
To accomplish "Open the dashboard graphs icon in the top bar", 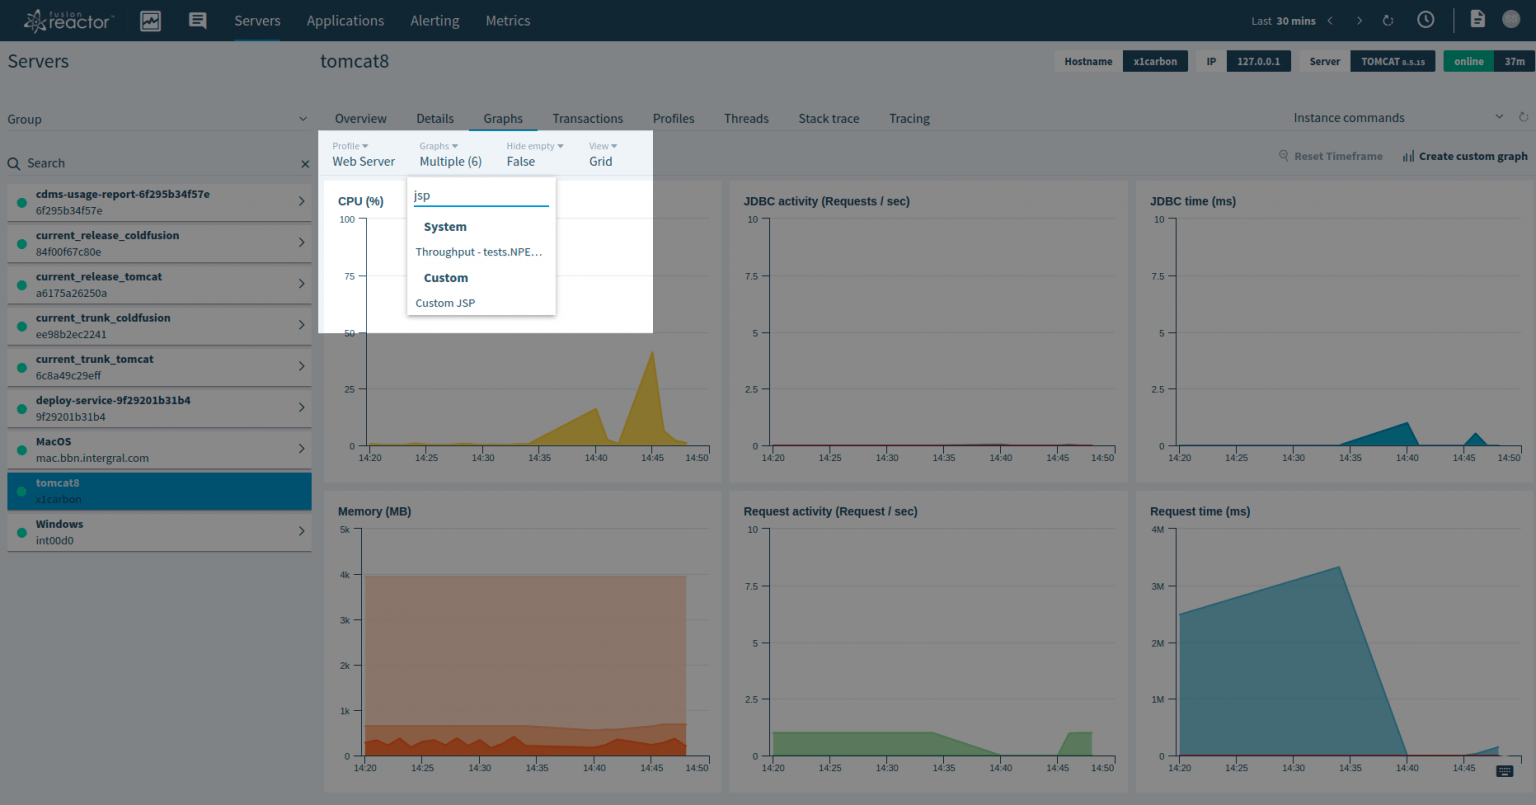I will (x=150, y=20).
